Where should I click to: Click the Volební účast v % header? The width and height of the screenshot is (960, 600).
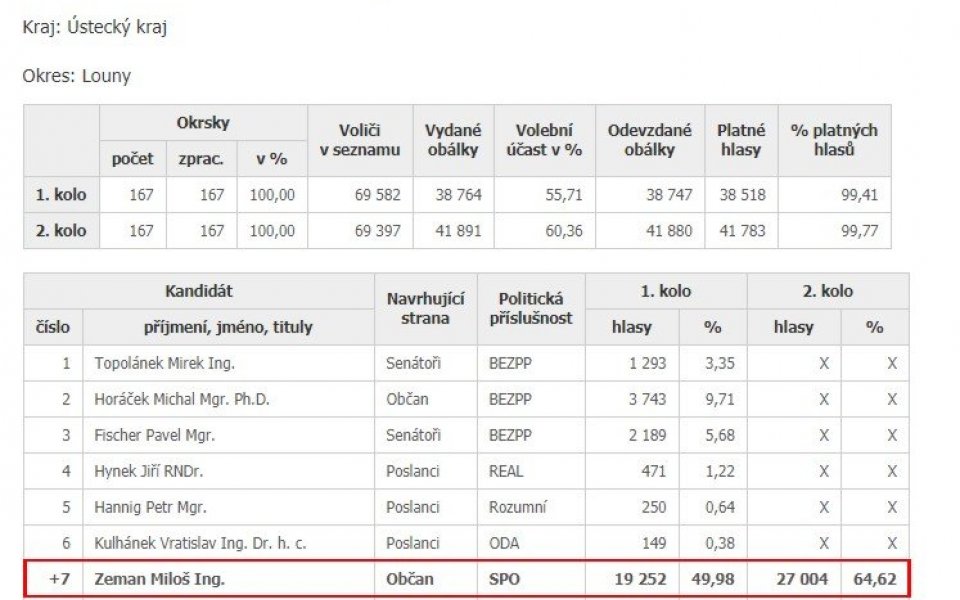544,140
